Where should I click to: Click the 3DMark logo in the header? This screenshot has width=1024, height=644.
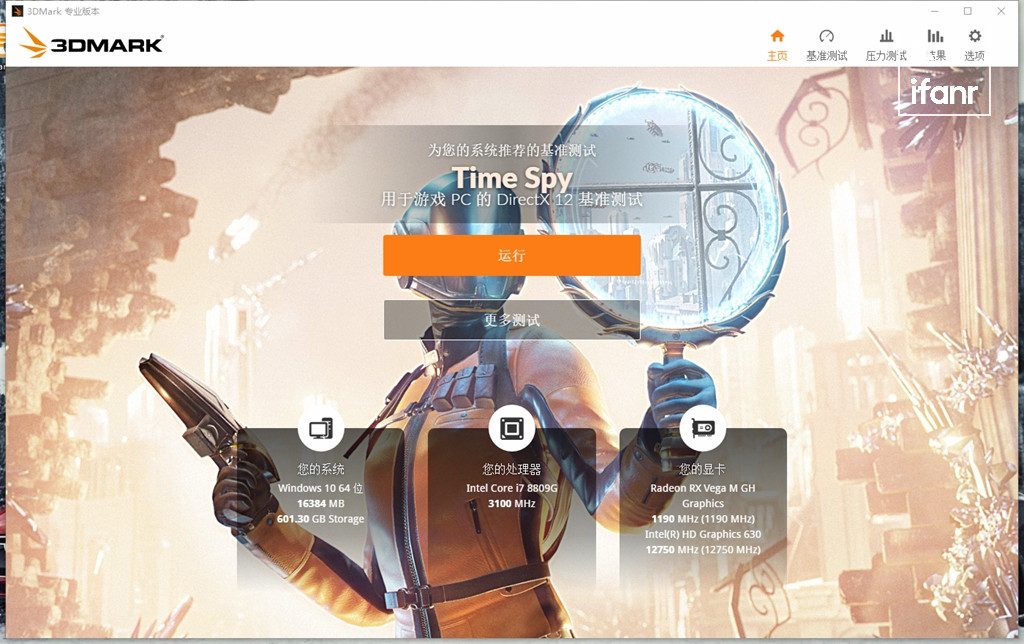[x=91, y=43]
